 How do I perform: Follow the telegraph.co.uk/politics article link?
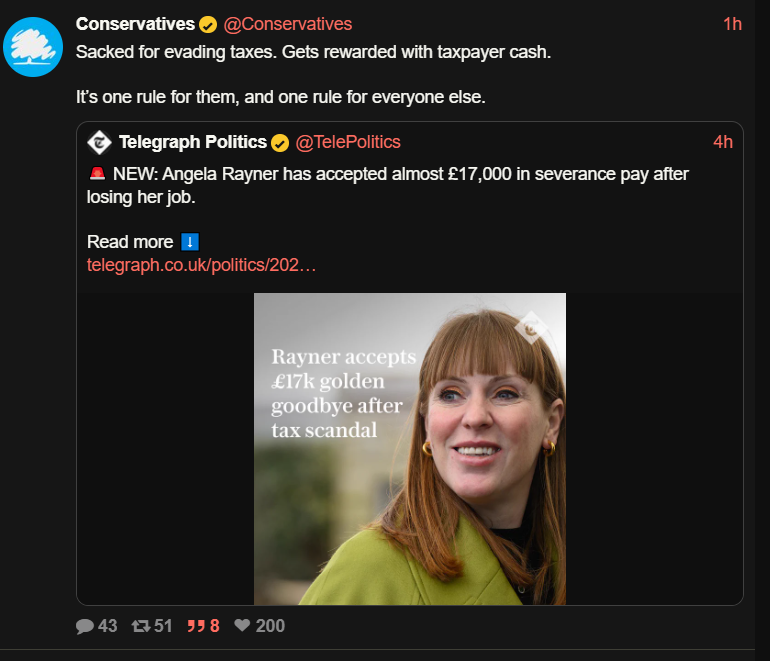tap(201, 265)
